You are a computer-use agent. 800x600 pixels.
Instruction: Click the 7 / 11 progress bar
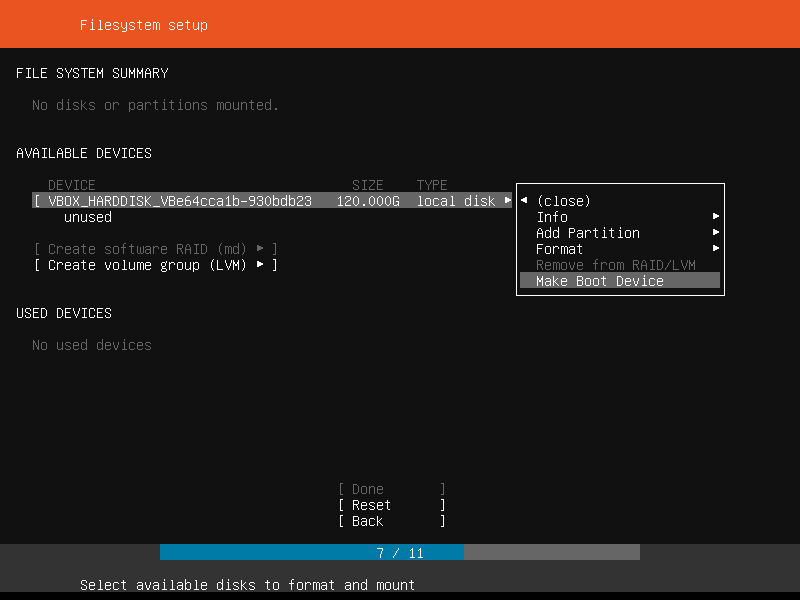tap(400, 553)
